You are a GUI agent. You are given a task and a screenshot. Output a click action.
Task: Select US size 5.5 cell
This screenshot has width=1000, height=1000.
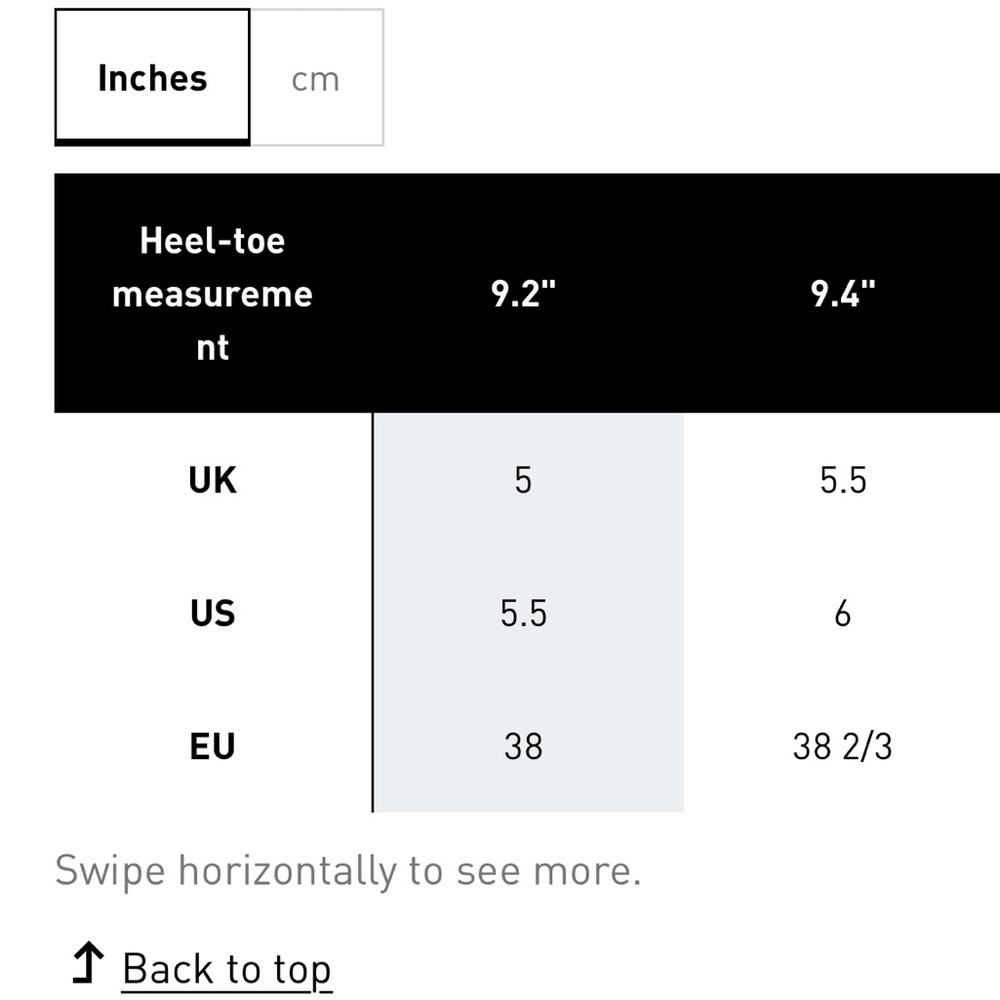tap(528, 613)
